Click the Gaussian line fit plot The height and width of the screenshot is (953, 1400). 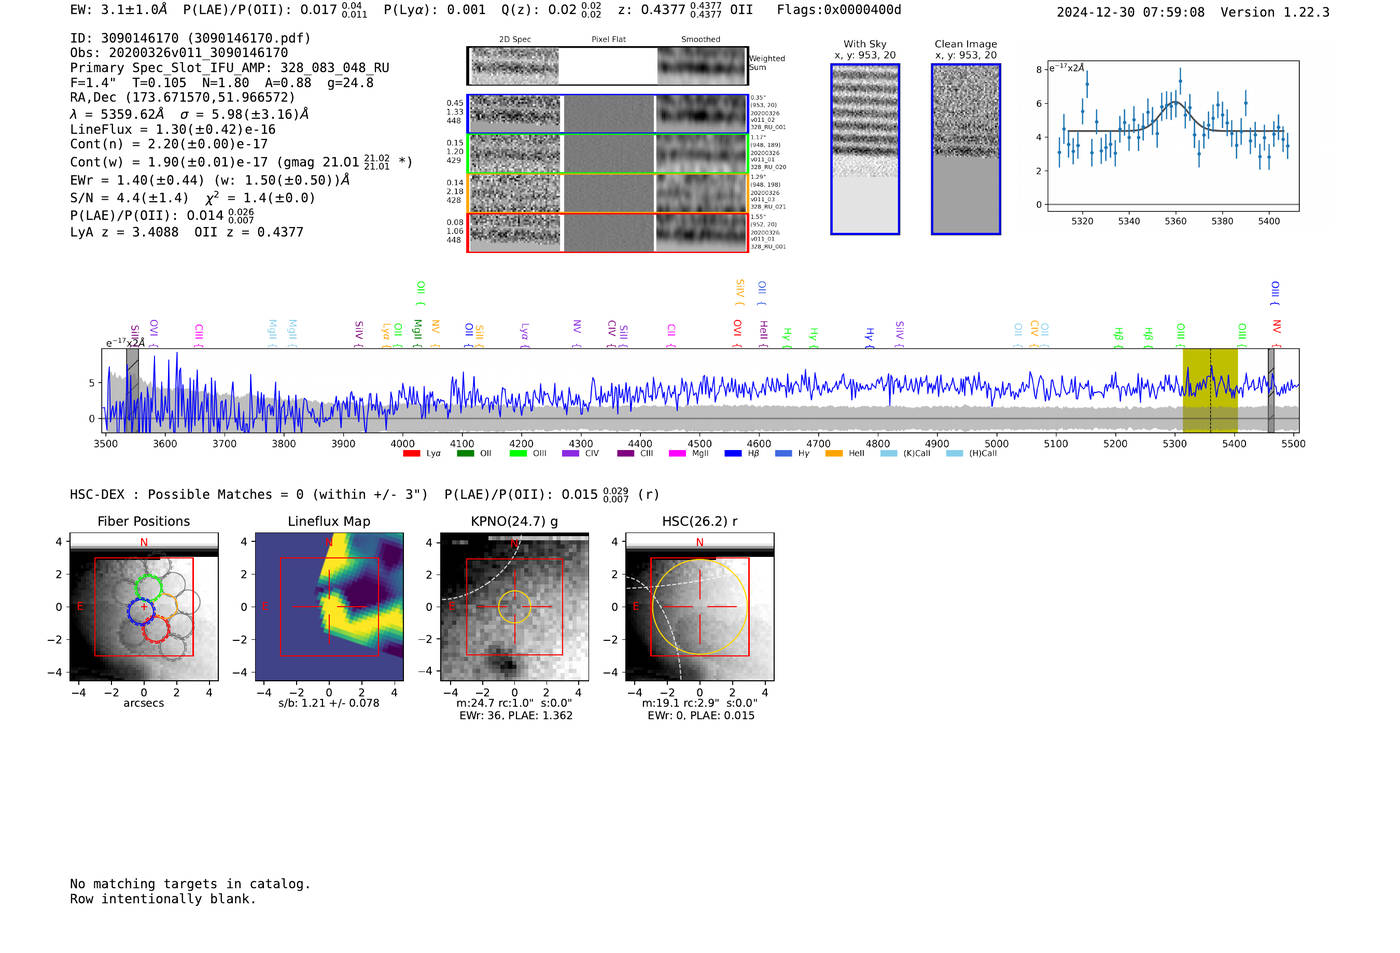pyautogui.click(x=1172, y=136)
